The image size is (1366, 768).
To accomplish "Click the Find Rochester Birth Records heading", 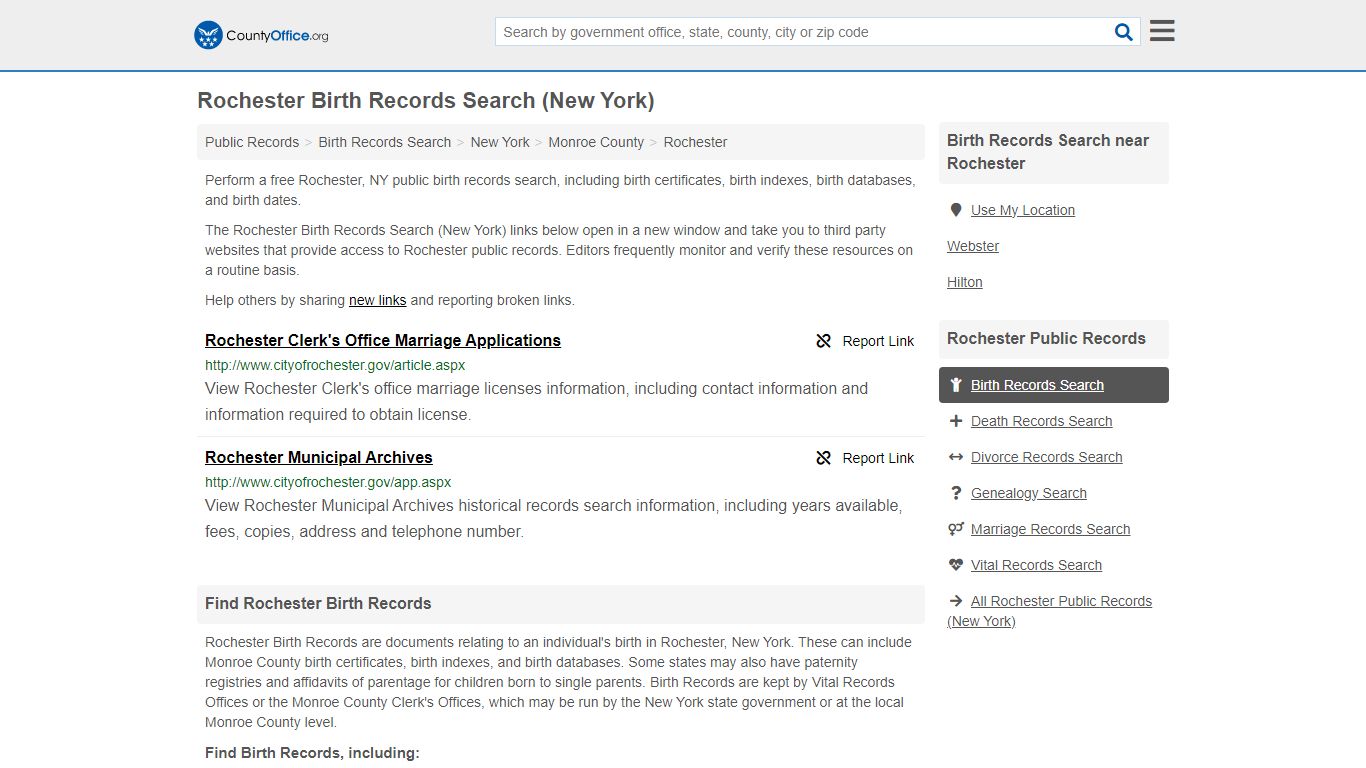I will [318, 604].
